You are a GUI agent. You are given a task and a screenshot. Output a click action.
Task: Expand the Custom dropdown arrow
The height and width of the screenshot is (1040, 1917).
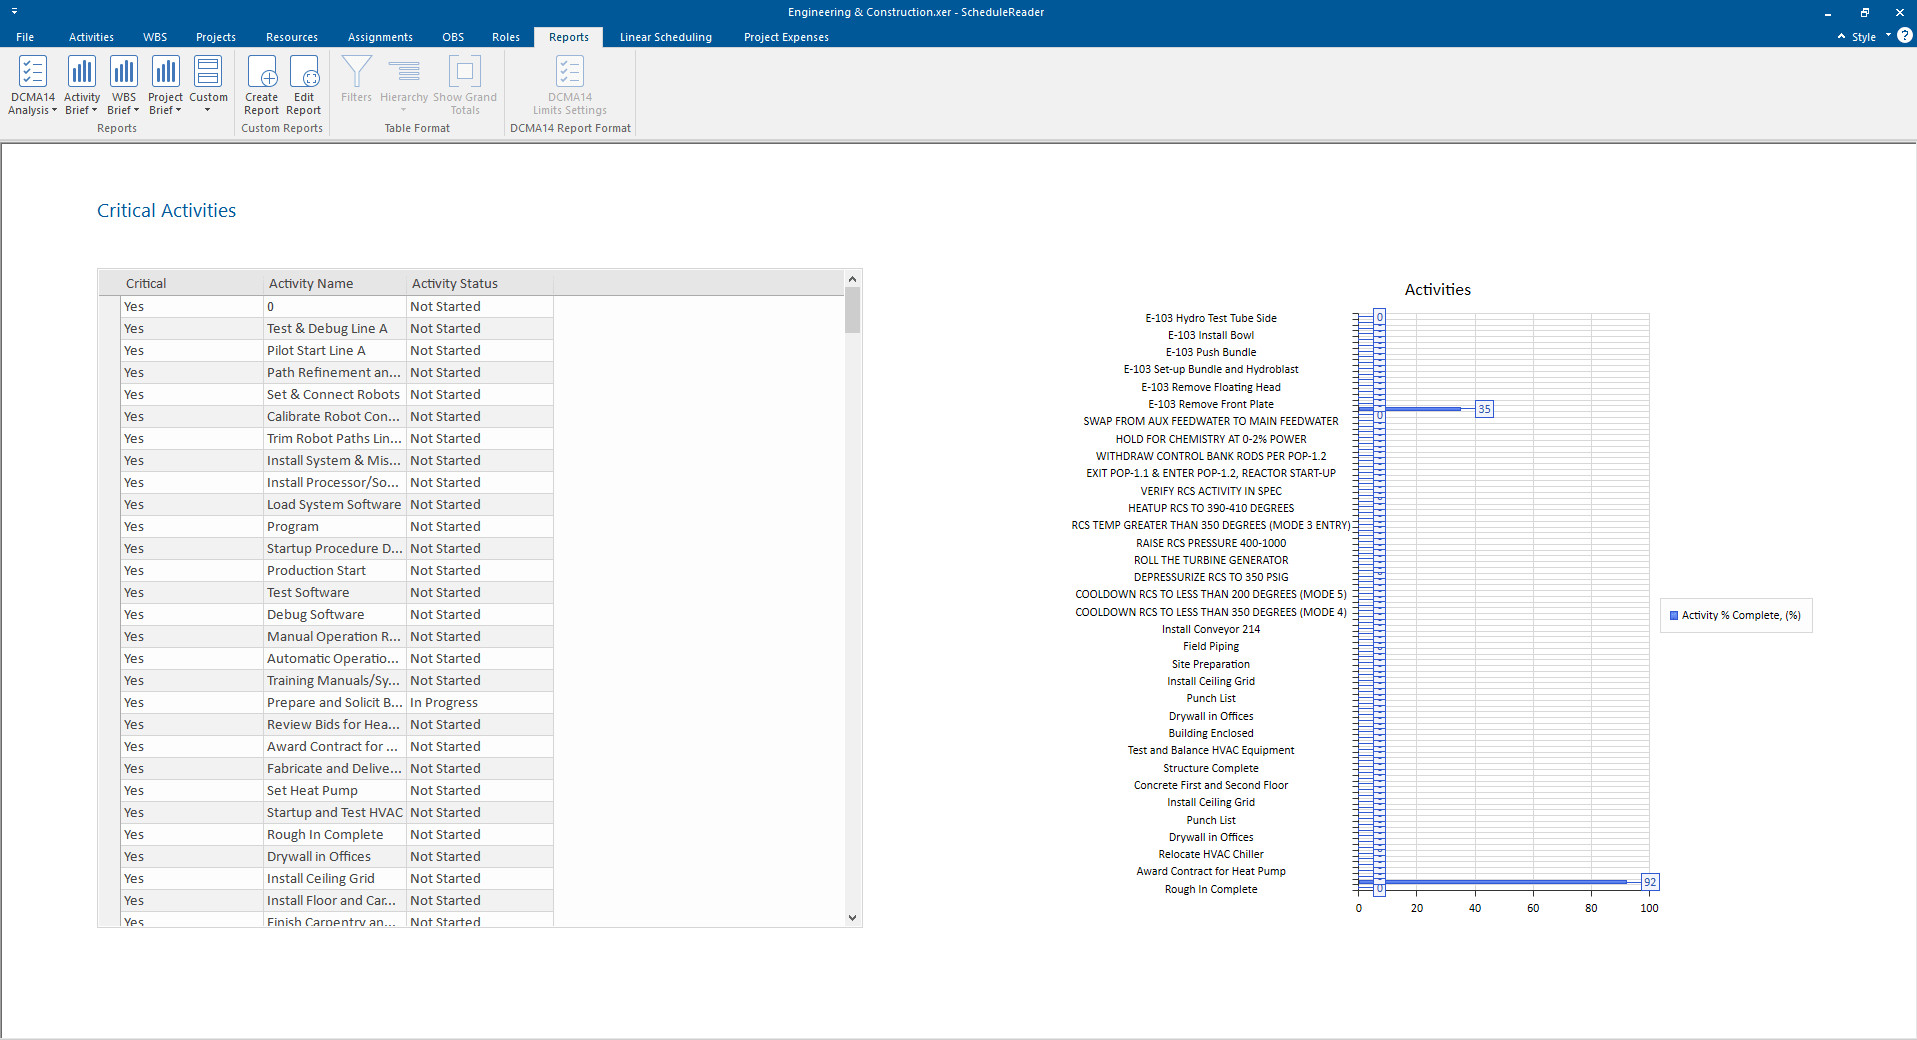208,110
